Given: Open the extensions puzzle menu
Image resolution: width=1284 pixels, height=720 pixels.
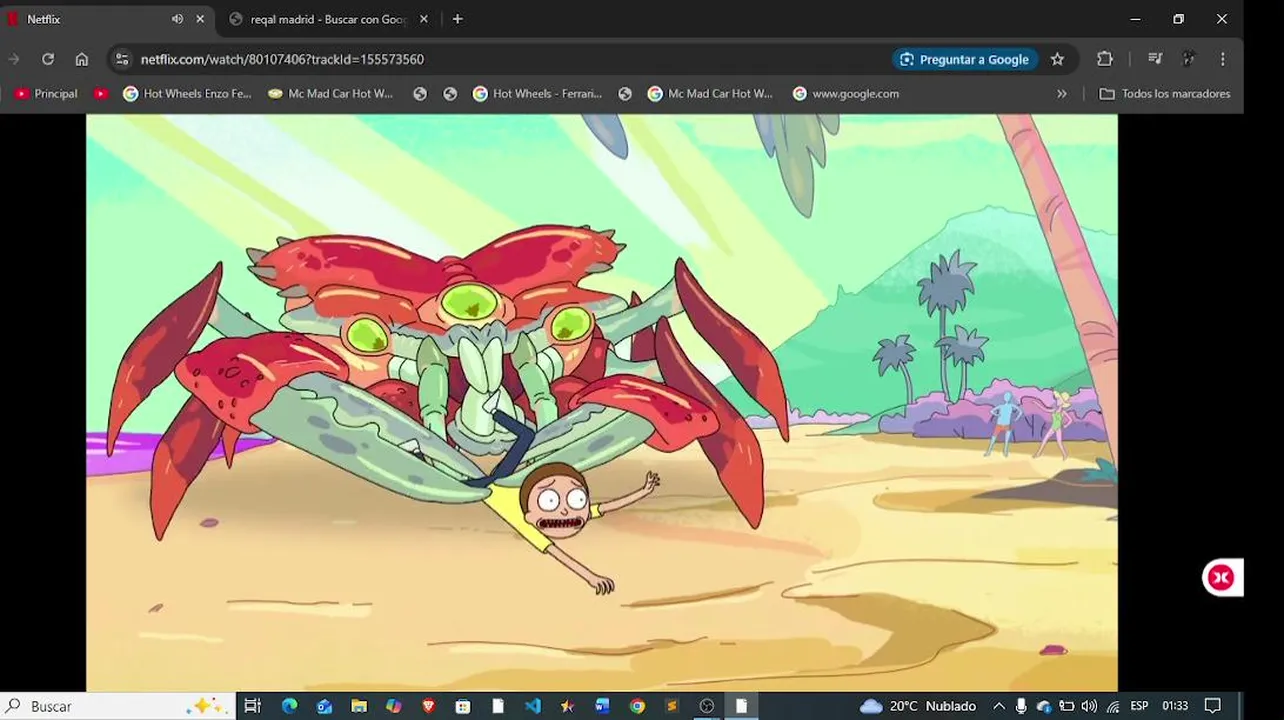Looking at the screenshot, I should [1105, 59].
